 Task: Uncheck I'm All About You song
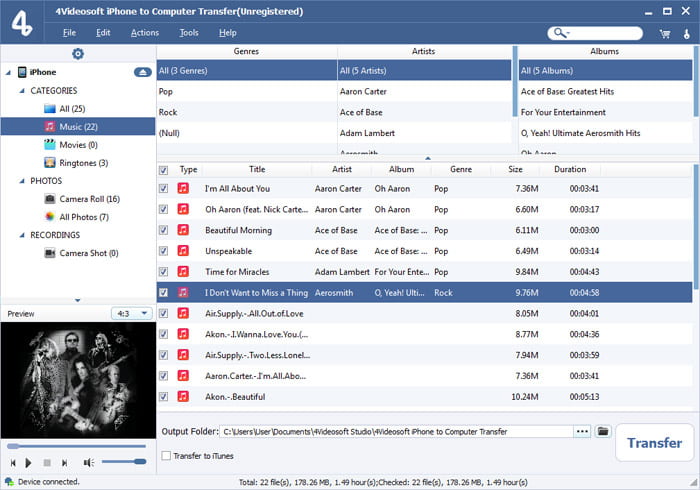pyautogui.click(x=164, y=188)
